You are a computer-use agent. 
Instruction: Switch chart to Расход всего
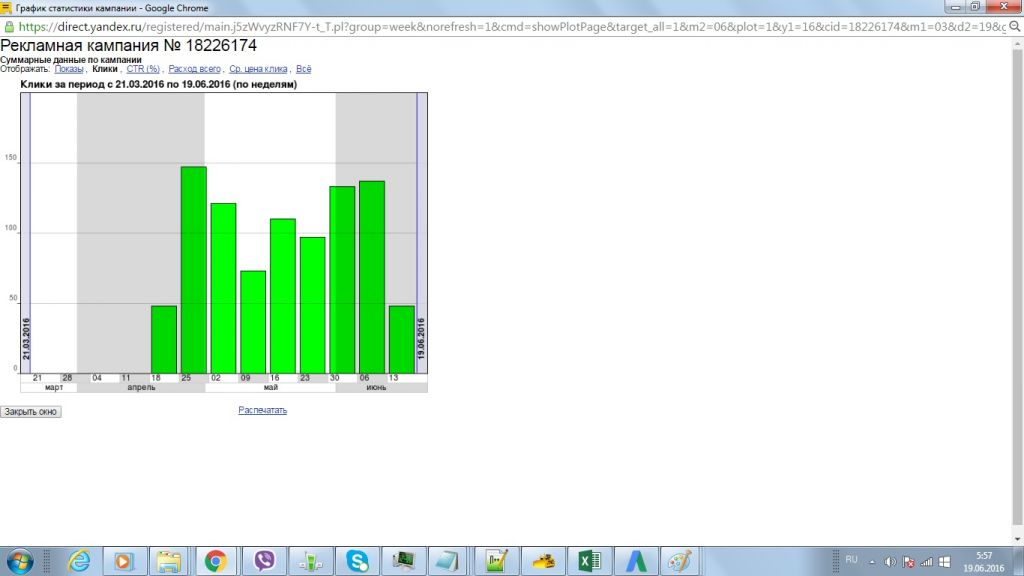pos(194,69)
